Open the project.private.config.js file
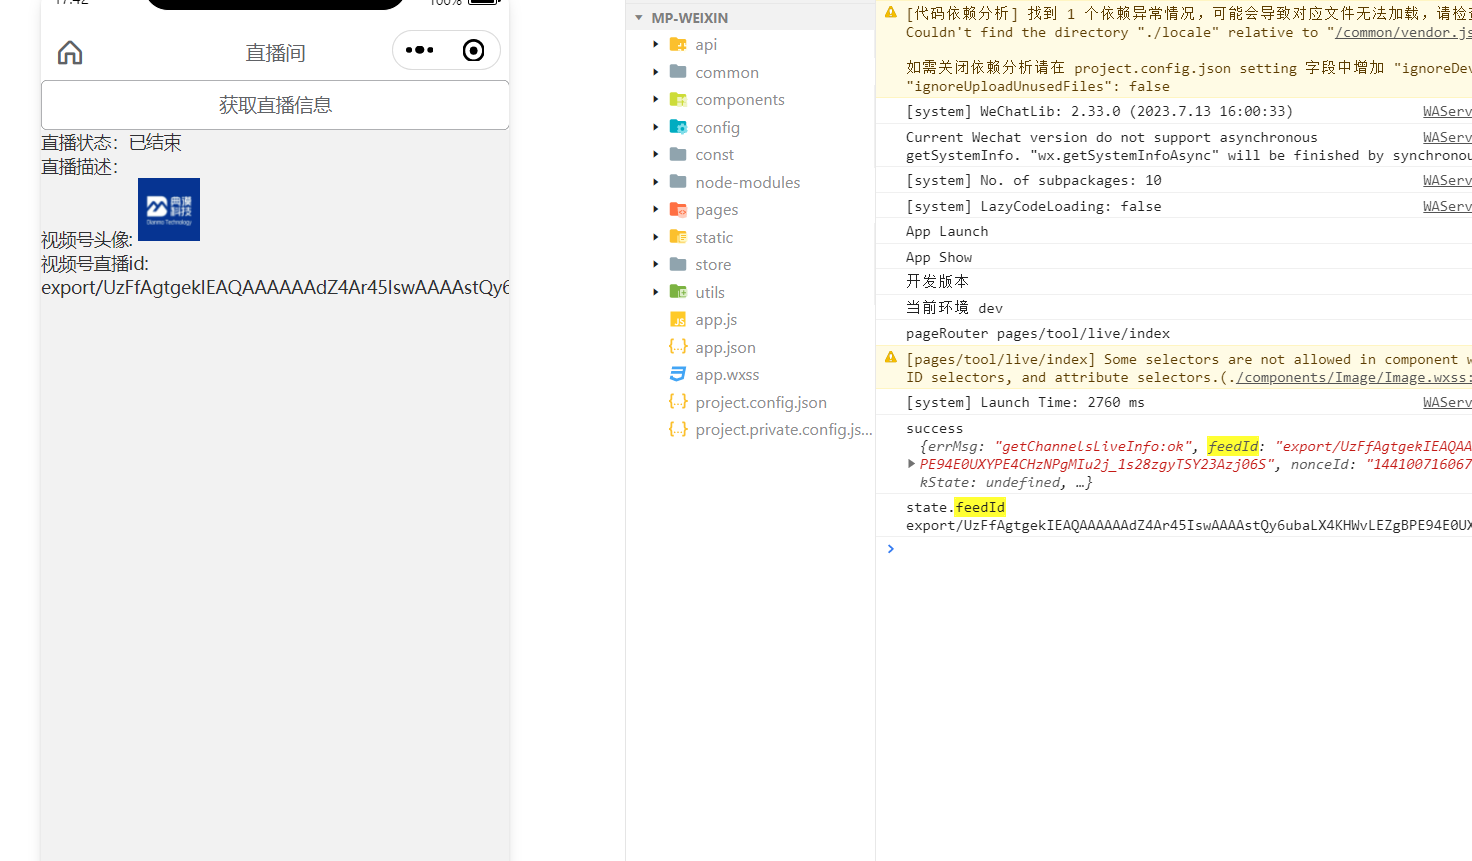 point(784,429)
